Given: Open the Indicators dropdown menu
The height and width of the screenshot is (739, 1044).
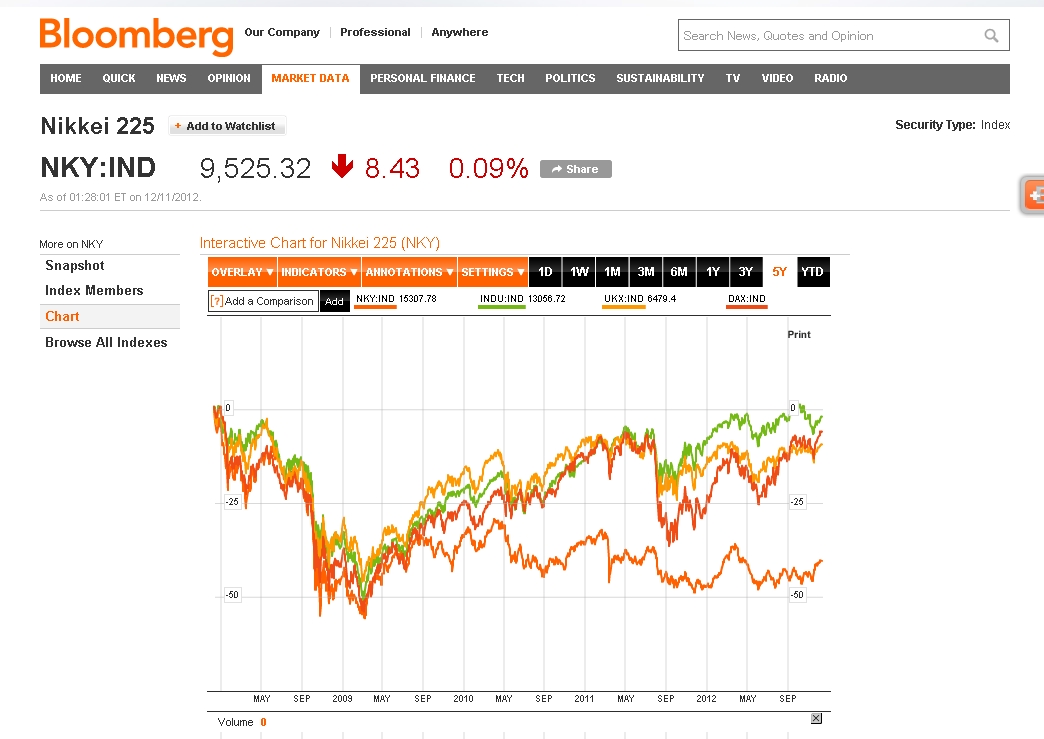Looking at the screenshot, I should pos(318,272).
